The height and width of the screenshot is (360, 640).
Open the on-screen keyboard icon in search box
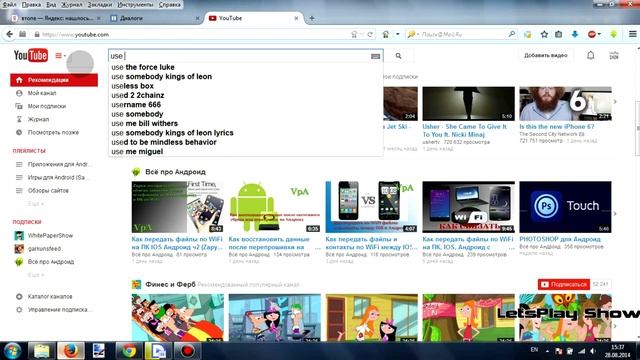[x=376, y=56]
